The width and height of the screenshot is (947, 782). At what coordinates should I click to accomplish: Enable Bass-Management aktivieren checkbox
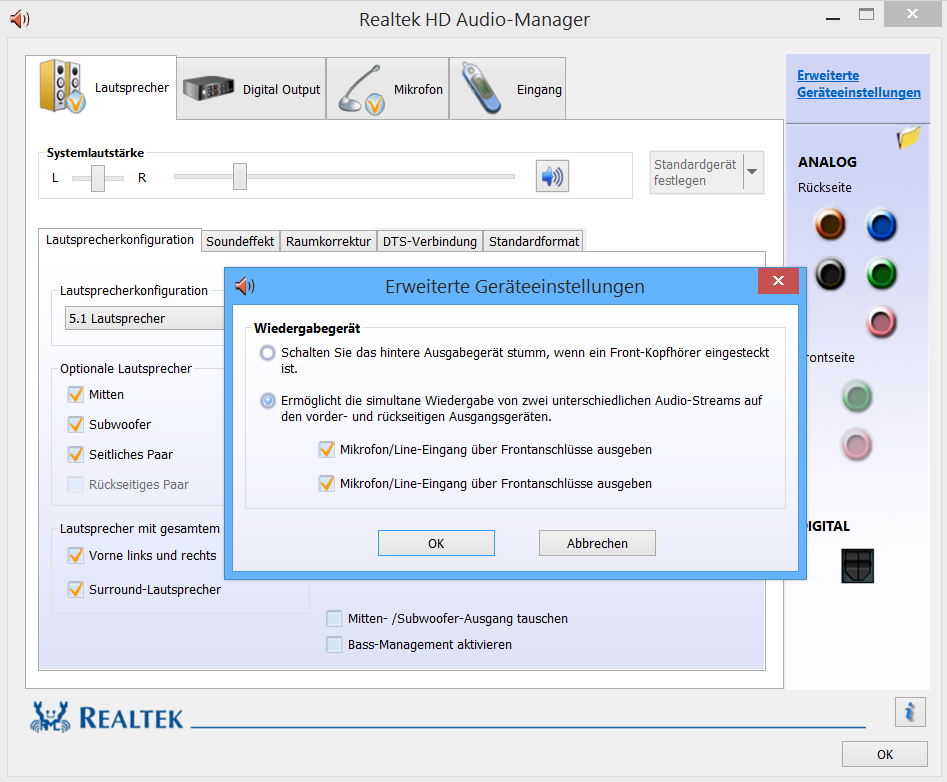coord(334,644)
